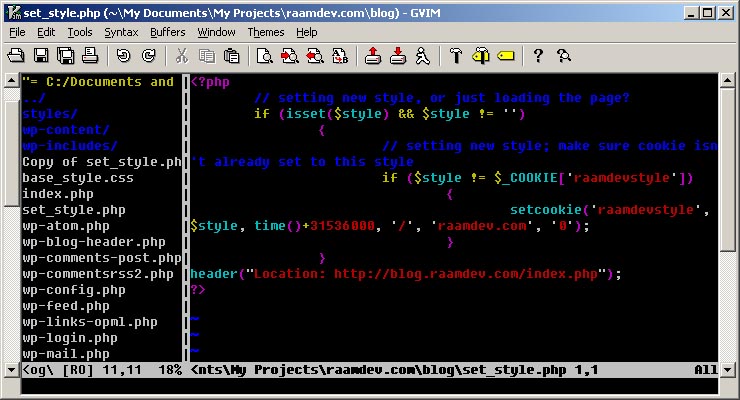Select wp-config.php in the file list

[73, 290]
